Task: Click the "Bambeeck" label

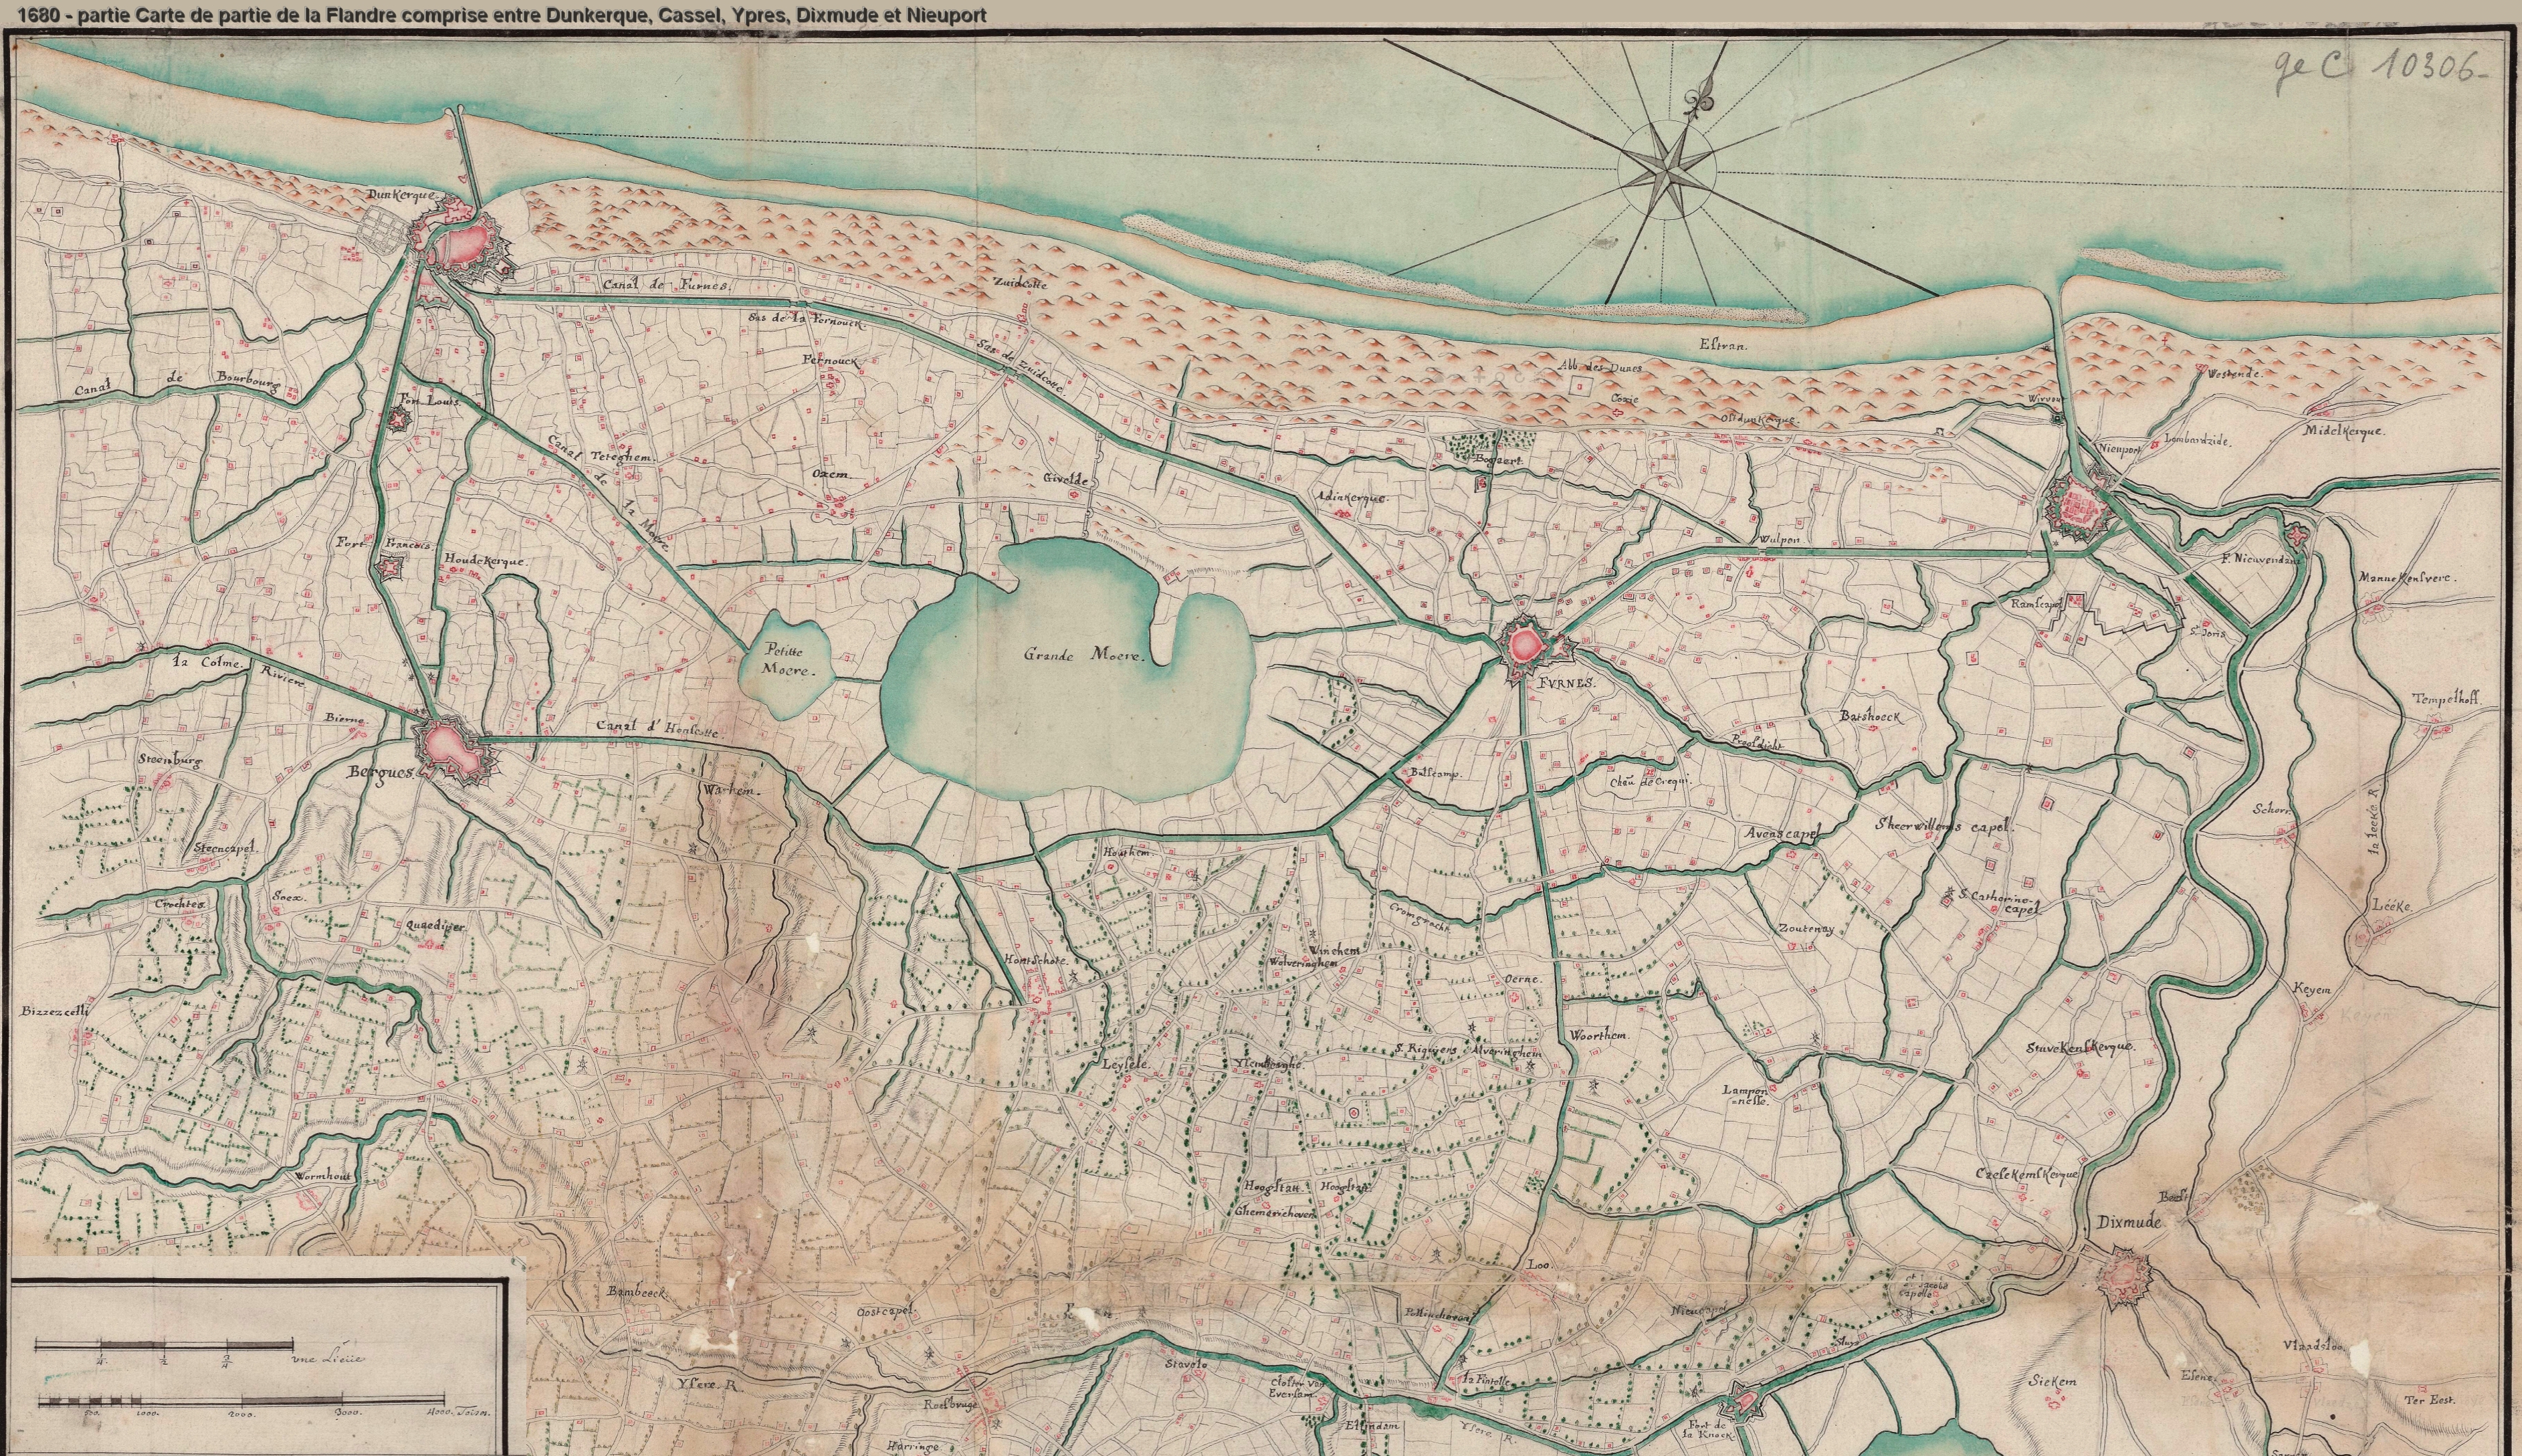Action: click(637, 1292)
